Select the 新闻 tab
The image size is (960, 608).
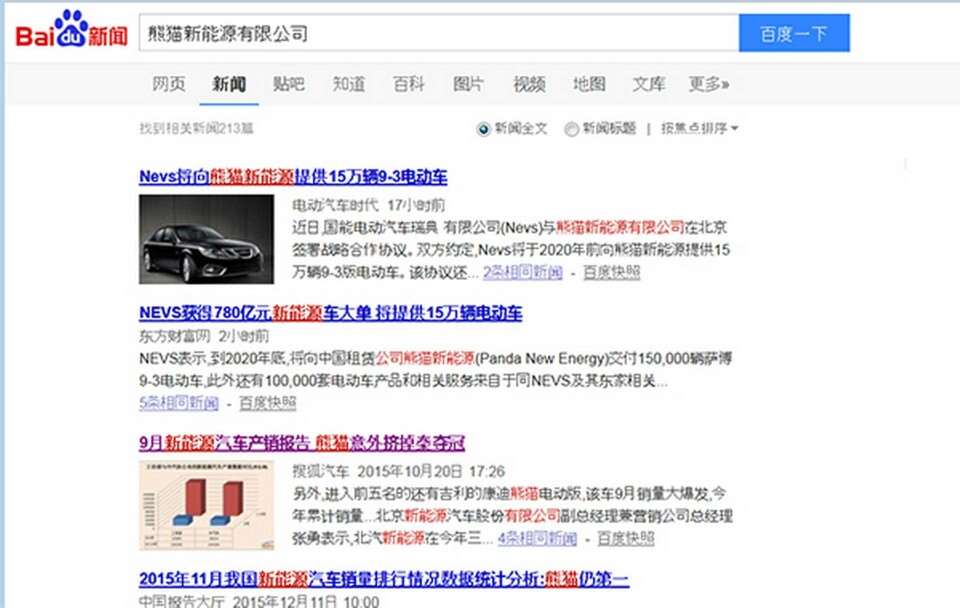coord(229,84)
